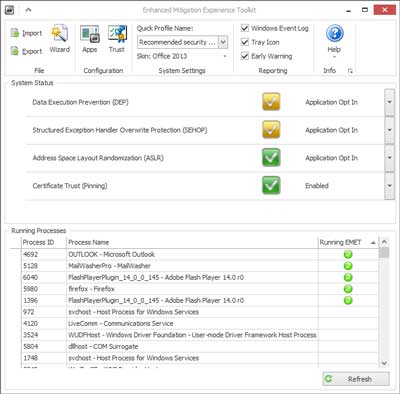This screenshot has width=400, height=394.
Task: Toggle the Early Warning checkbox
Action: pyautogui.click(x=245, y=56)
